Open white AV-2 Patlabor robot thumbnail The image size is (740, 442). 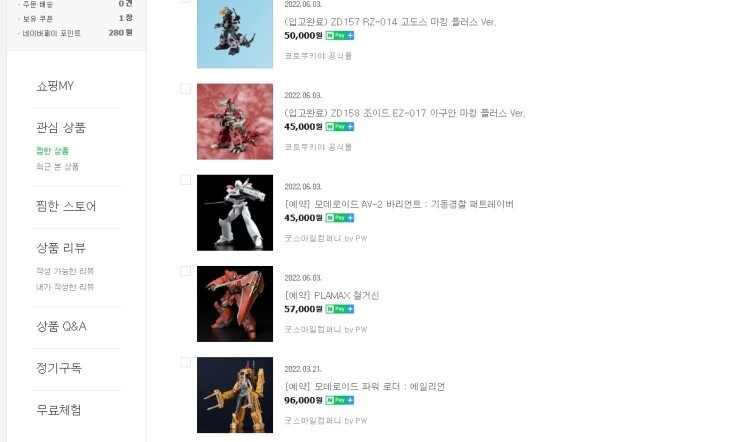pyautogui.click(x=235, y=213)
